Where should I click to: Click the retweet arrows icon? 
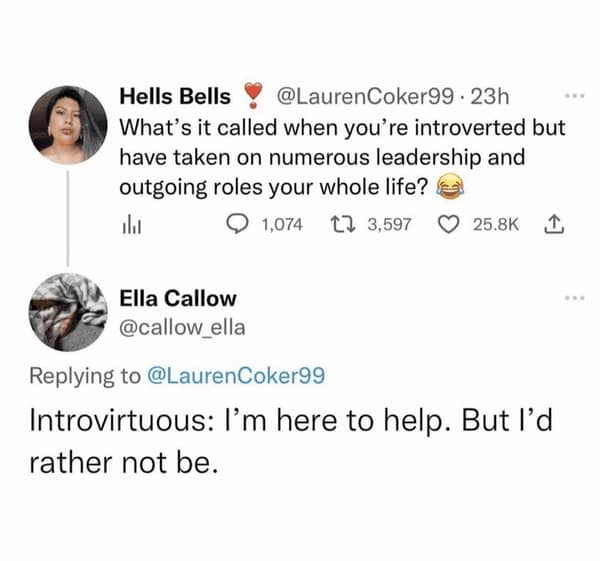pos(341,226)
